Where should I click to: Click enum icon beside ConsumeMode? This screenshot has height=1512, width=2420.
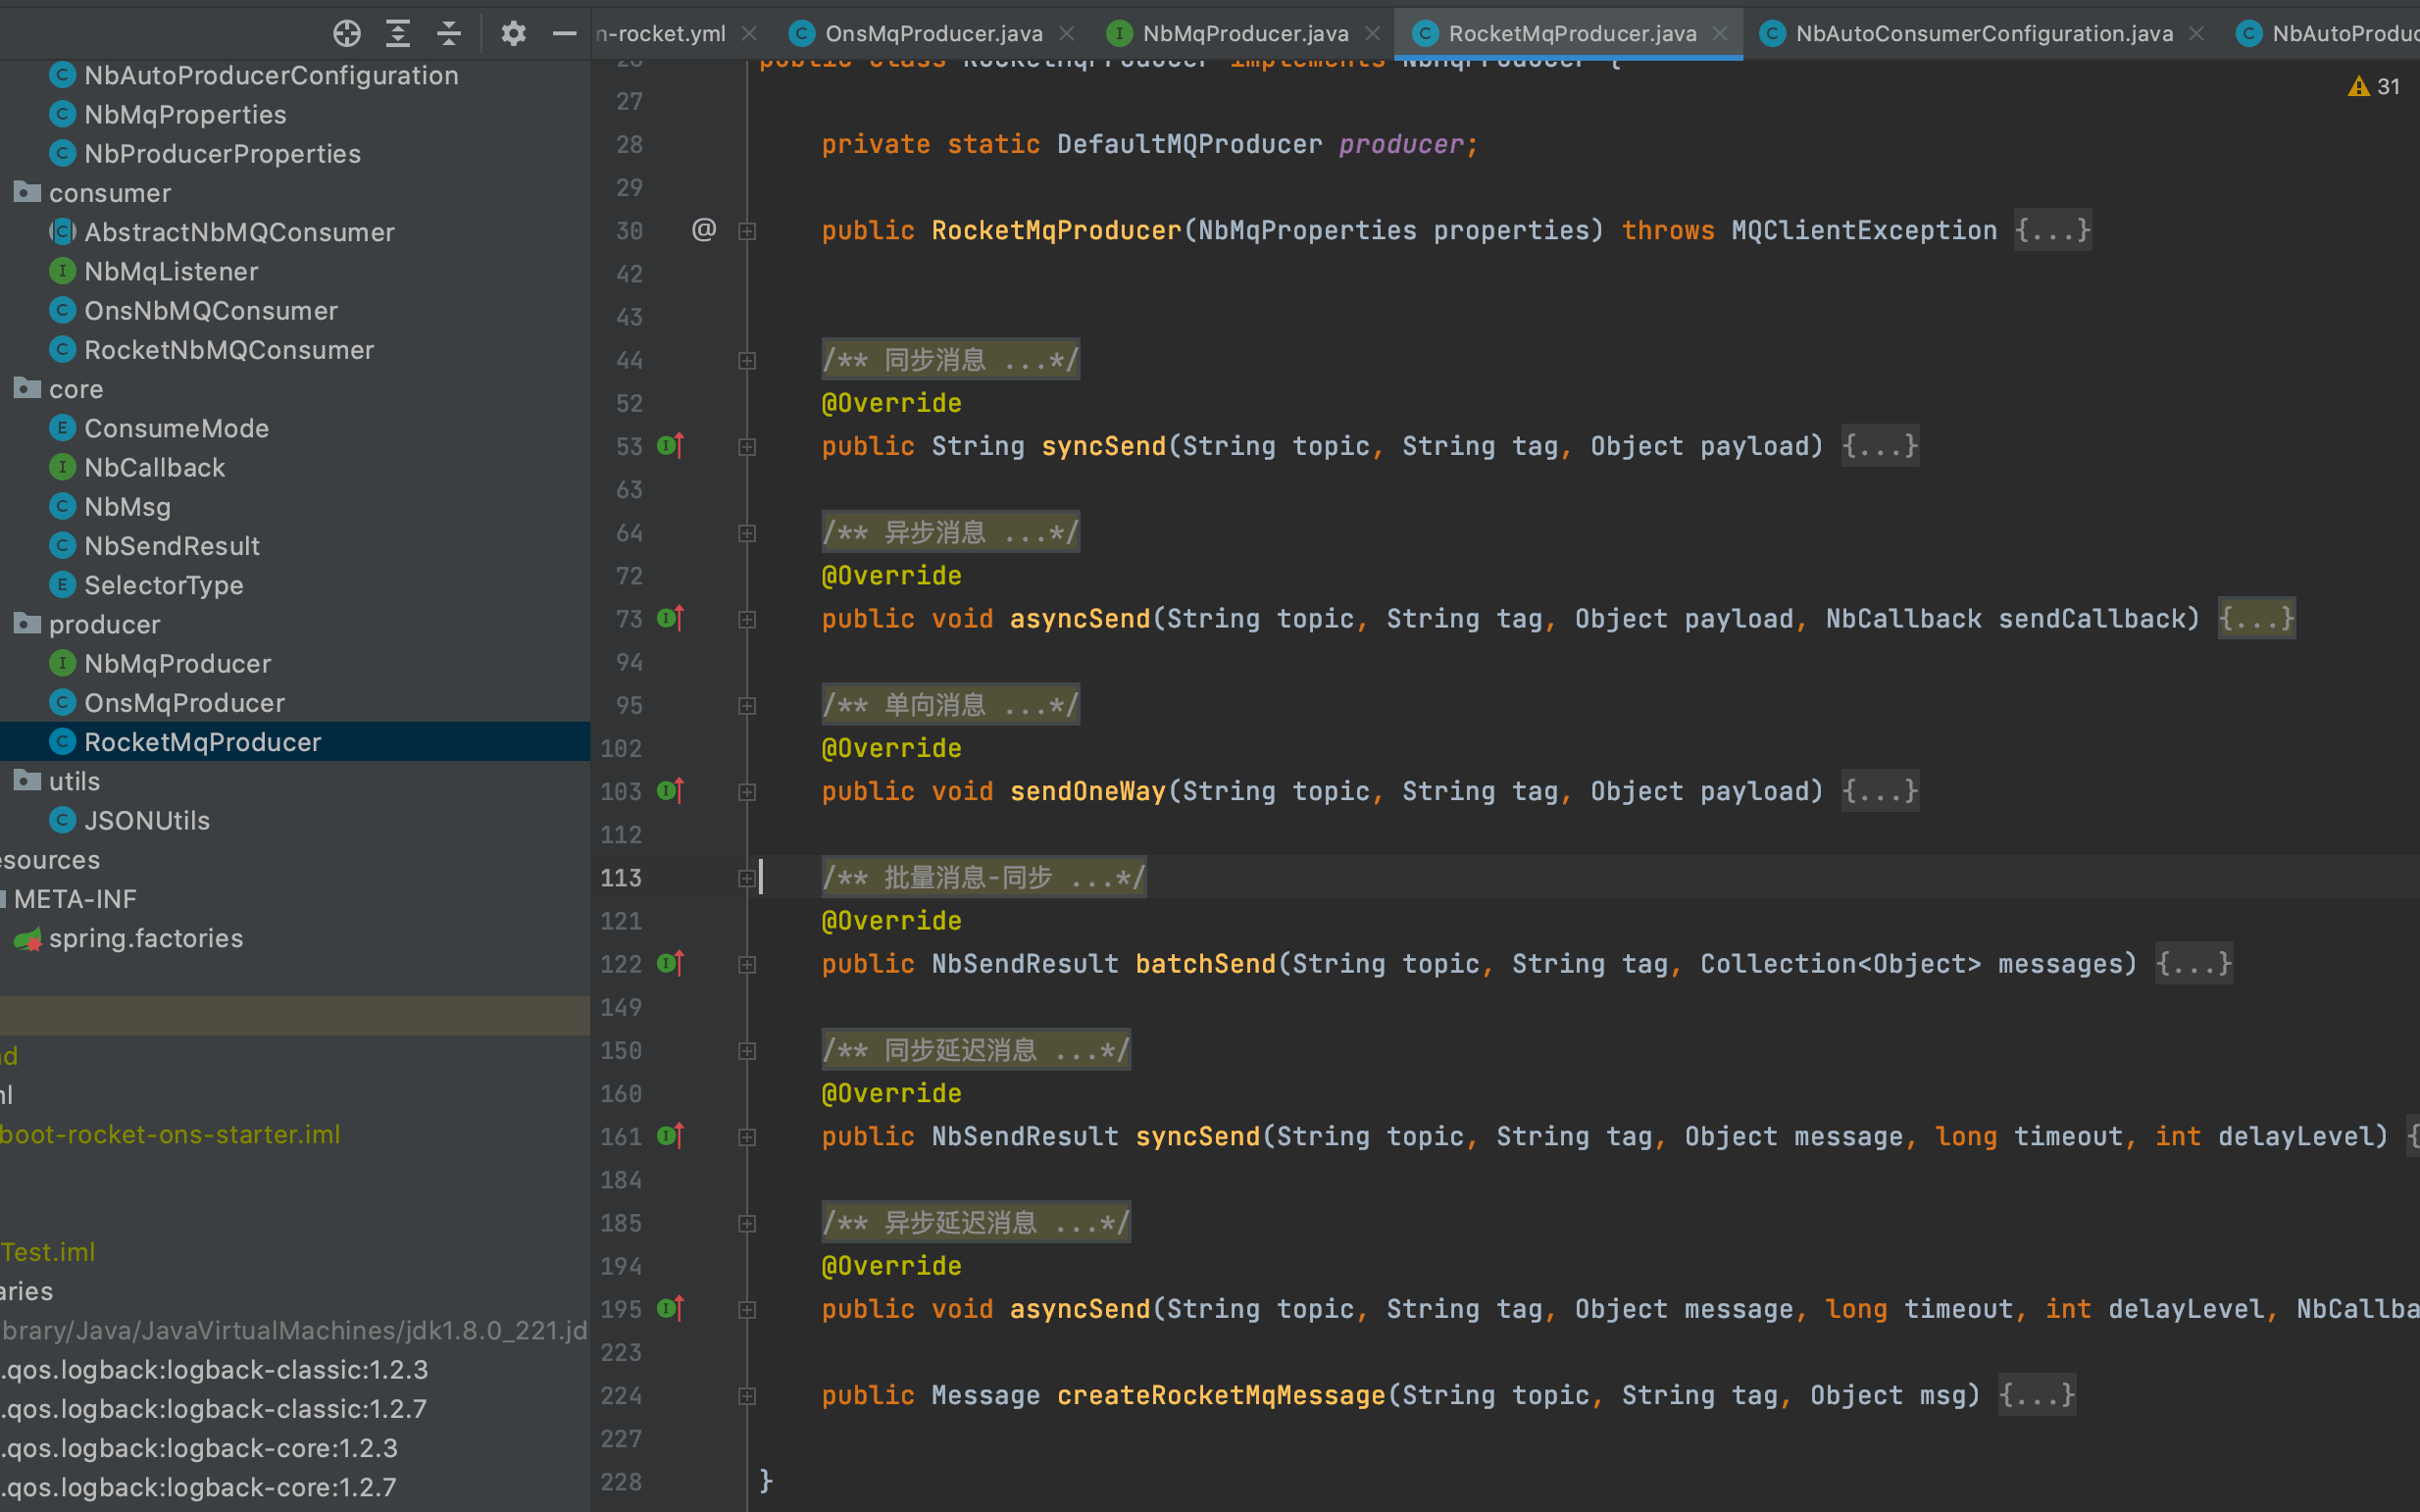[x=62, y=427]
